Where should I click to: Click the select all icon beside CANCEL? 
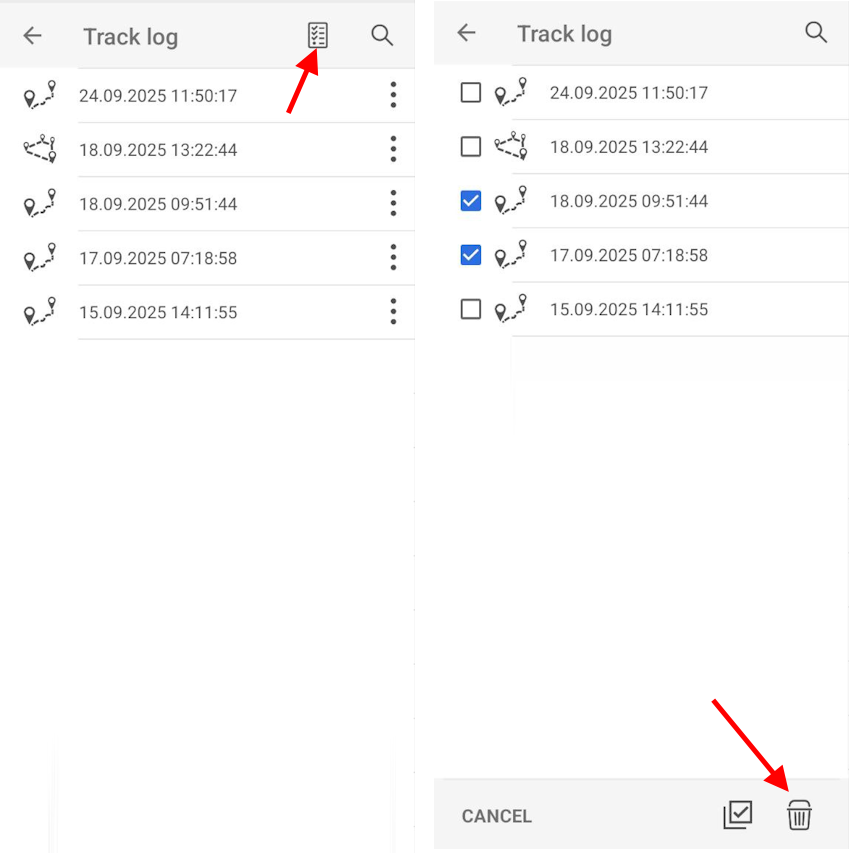pyautogui.click(x=737, y=815)
